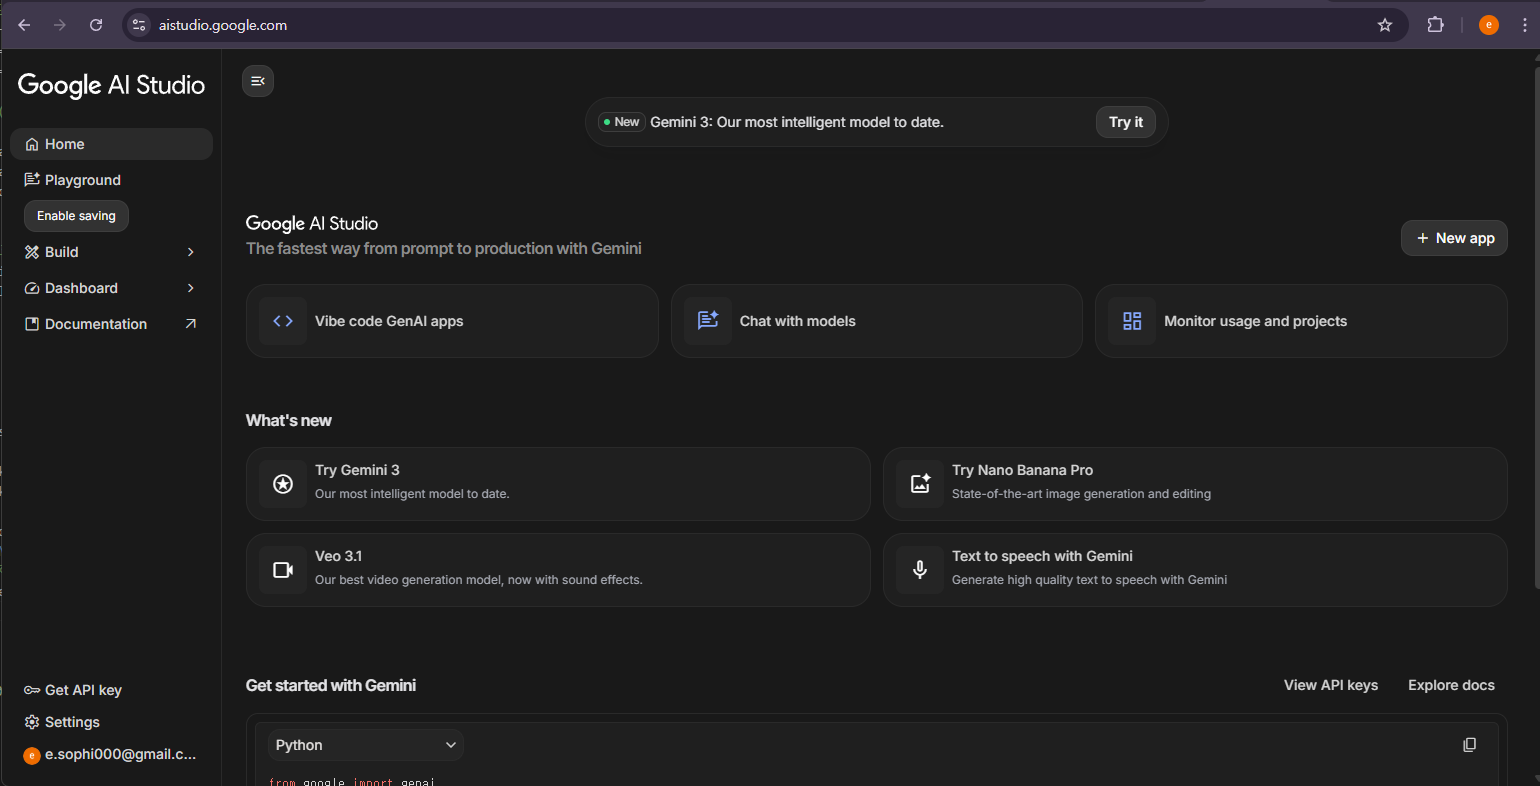Open the Chrome three-dot menu
This screenshot has height=786, width=1540.
[1525, 25]
